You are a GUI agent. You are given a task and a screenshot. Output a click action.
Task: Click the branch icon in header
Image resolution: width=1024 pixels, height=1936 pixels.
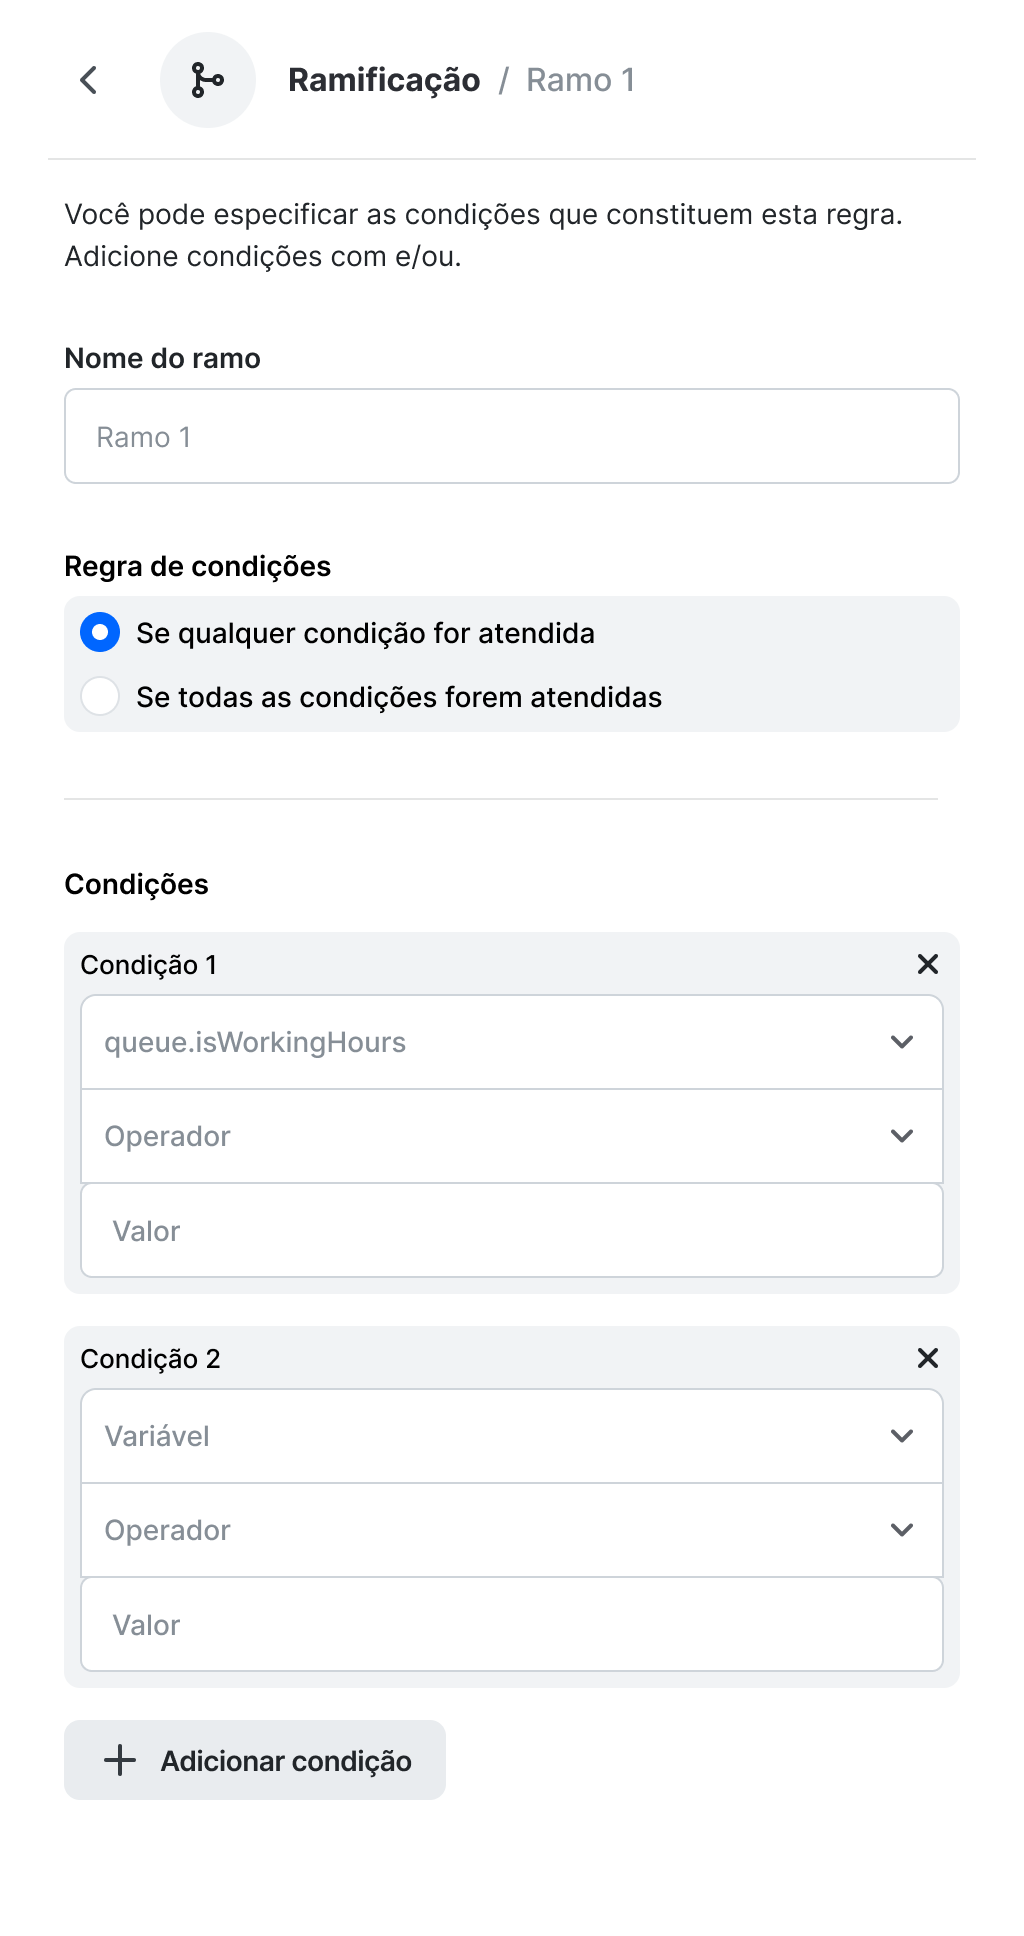click(x=208, y=80)
